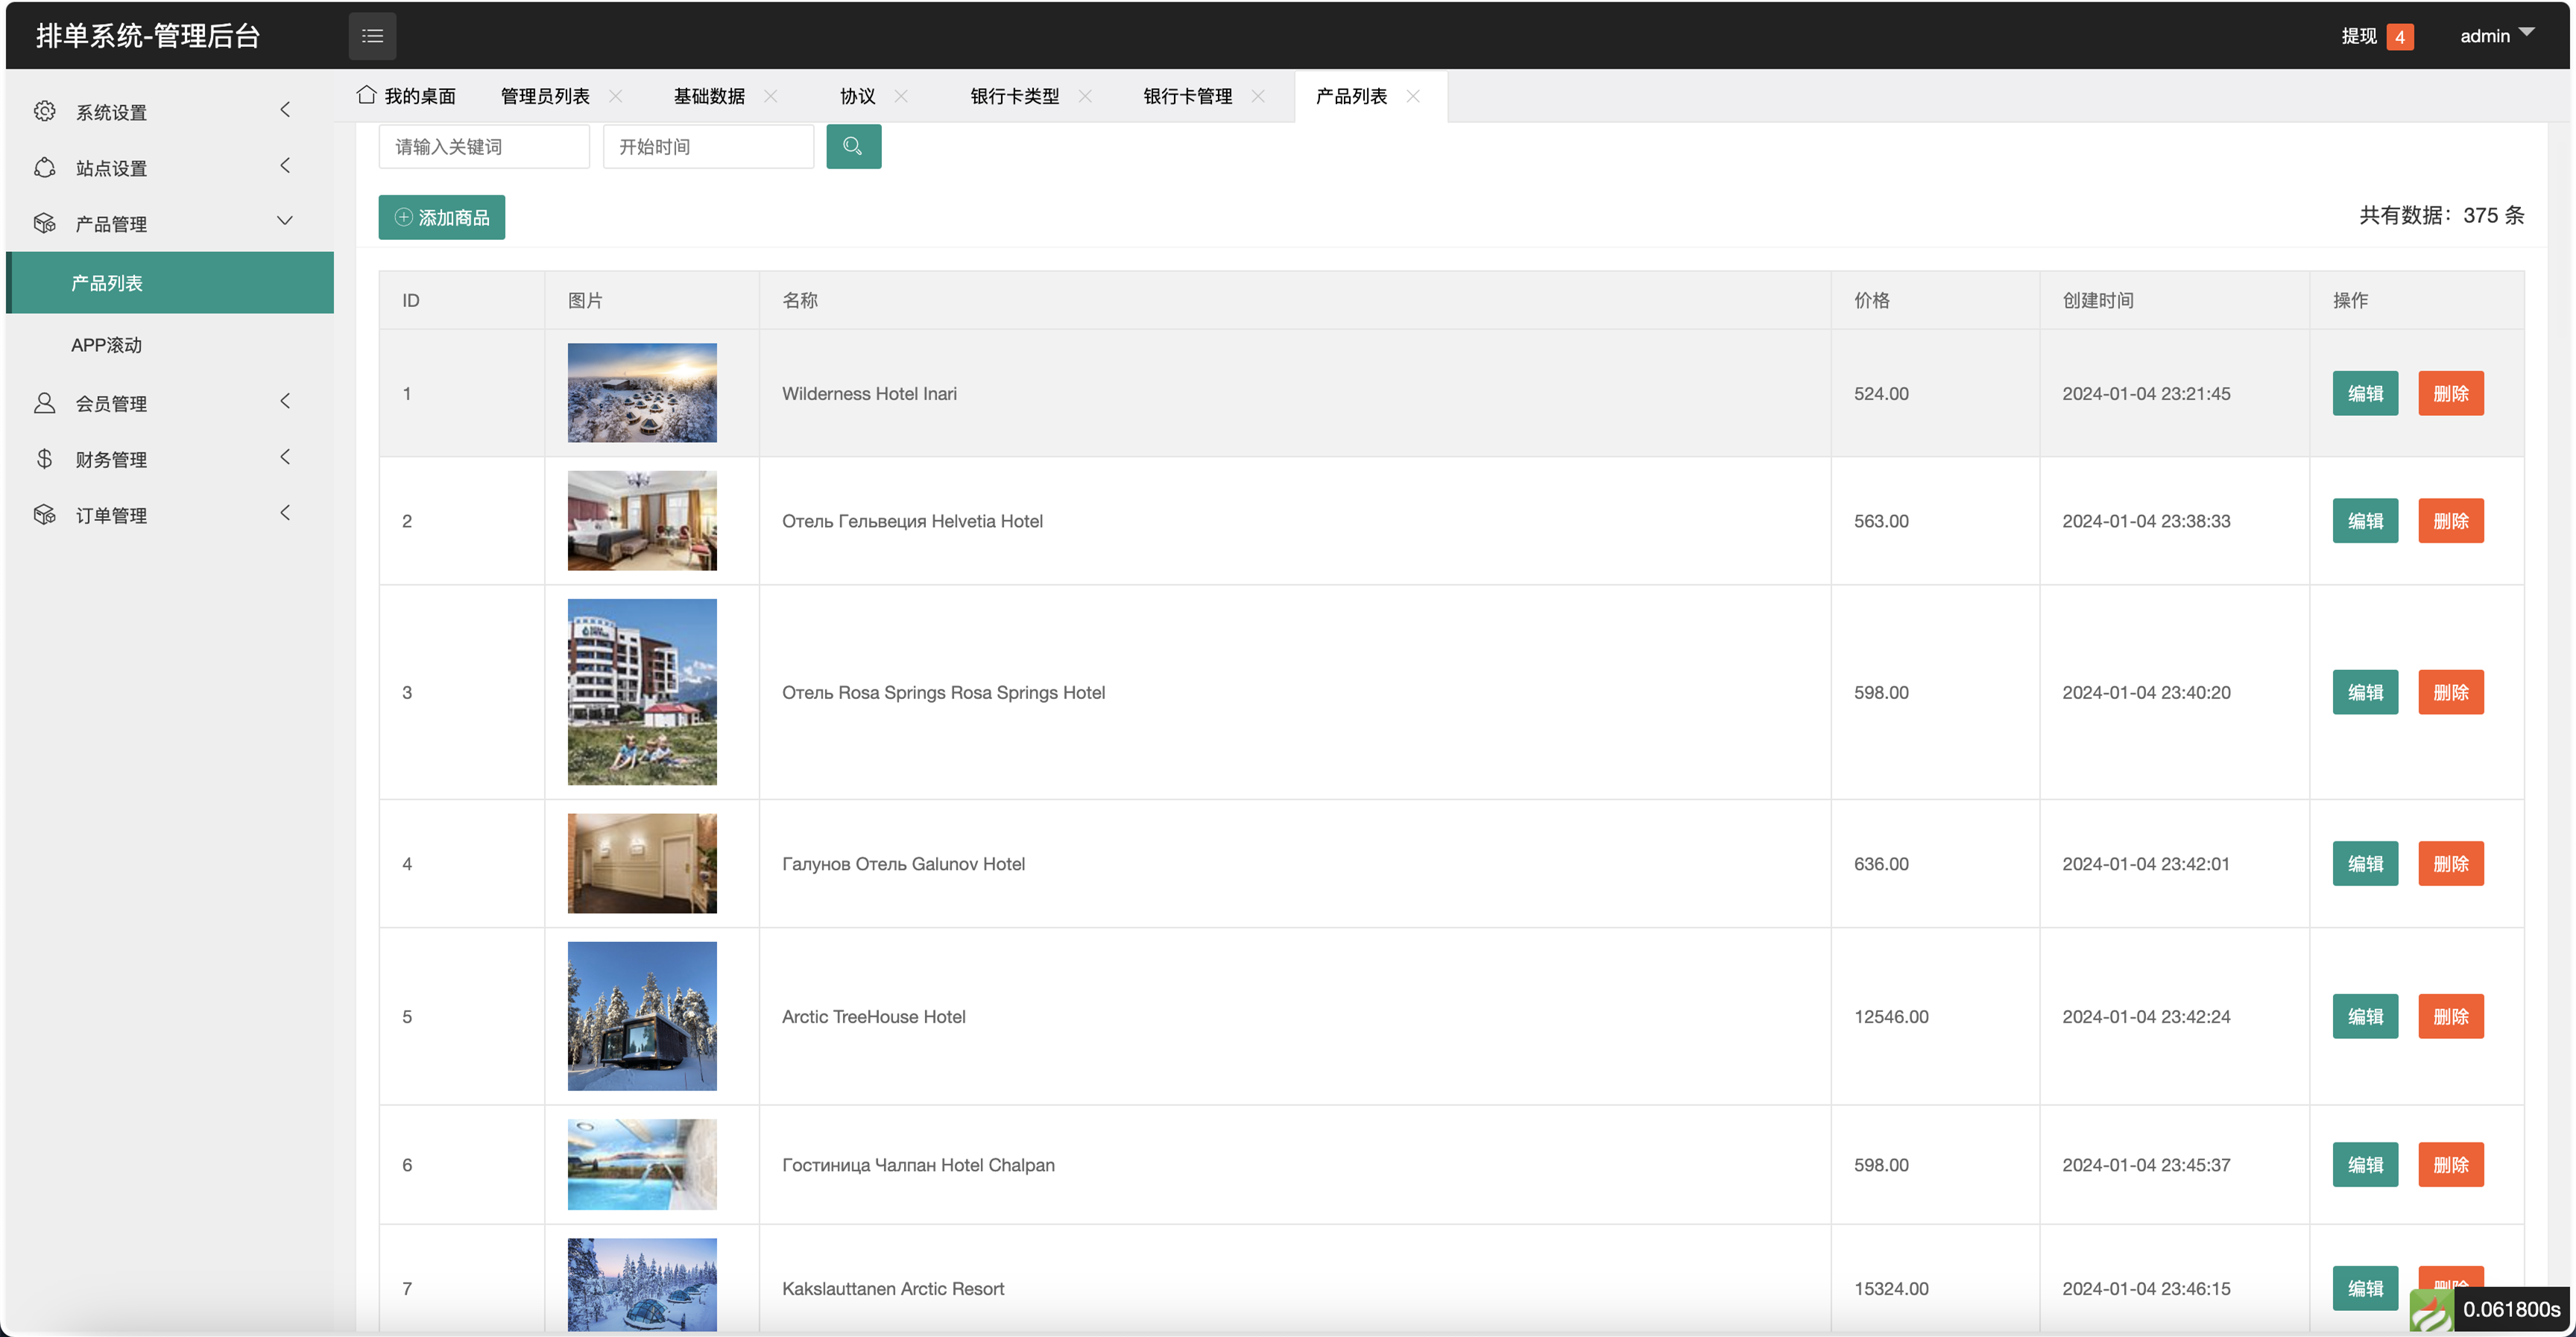Delete the Wilderness Hotel Inari product
The width and height of the screenshot is (2576, 1337).
click(x=2450, y=393)
